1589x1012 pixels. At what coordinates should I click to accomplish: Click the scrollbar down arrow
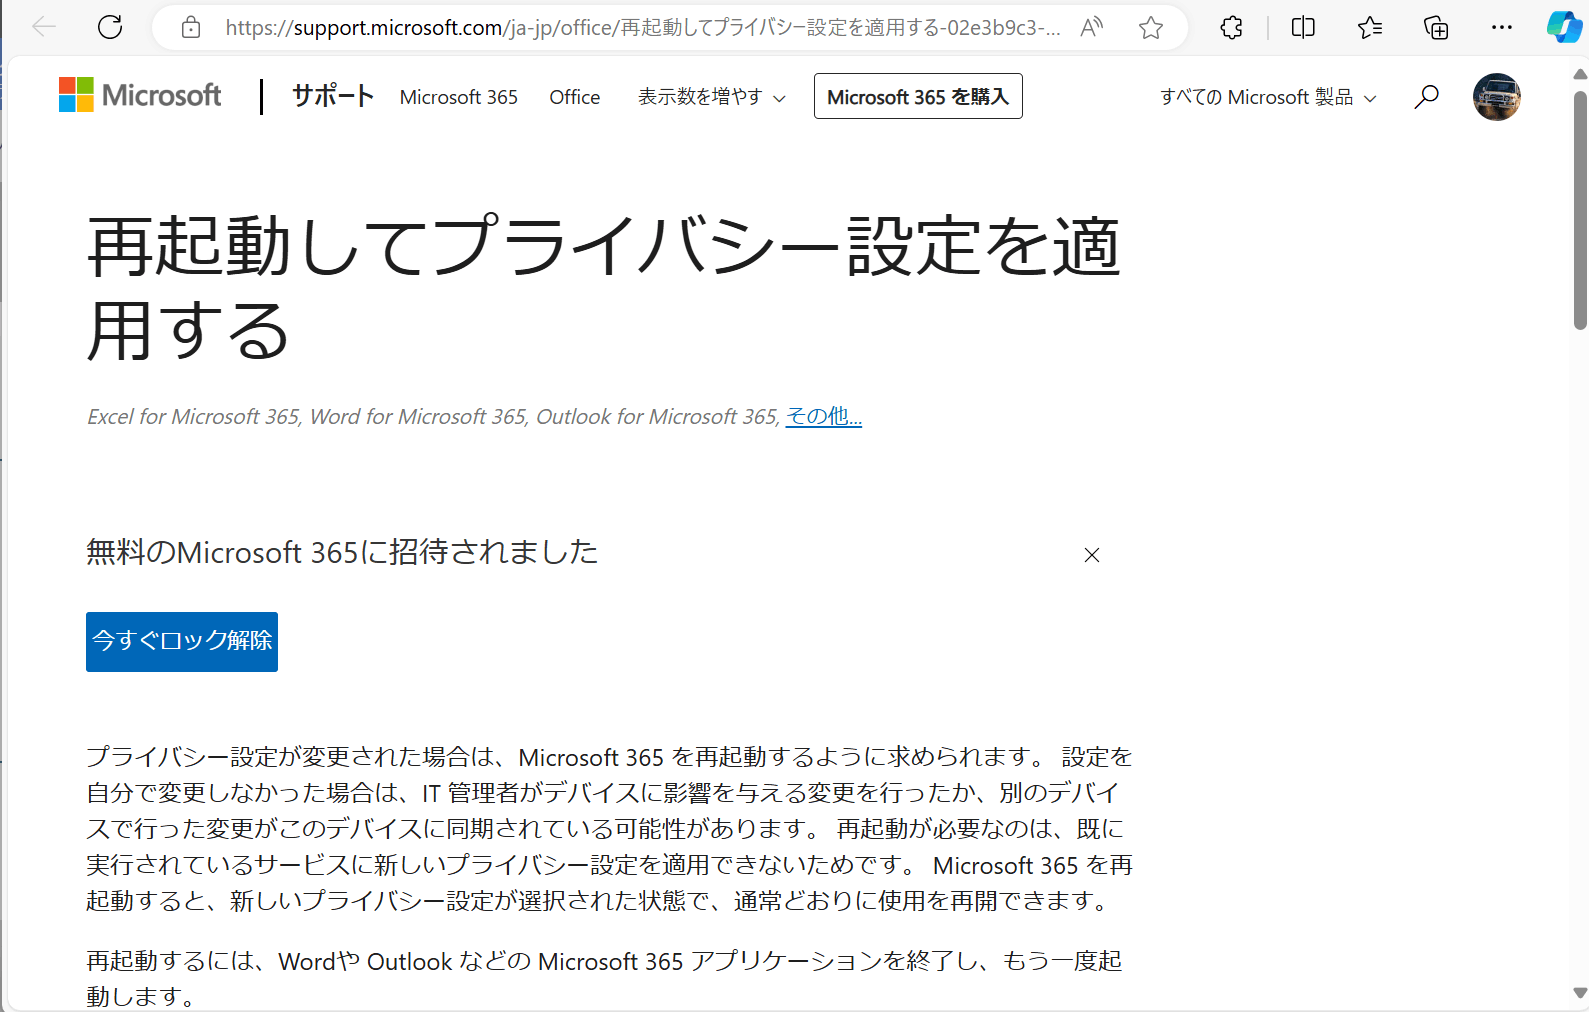click(1580, 993)
